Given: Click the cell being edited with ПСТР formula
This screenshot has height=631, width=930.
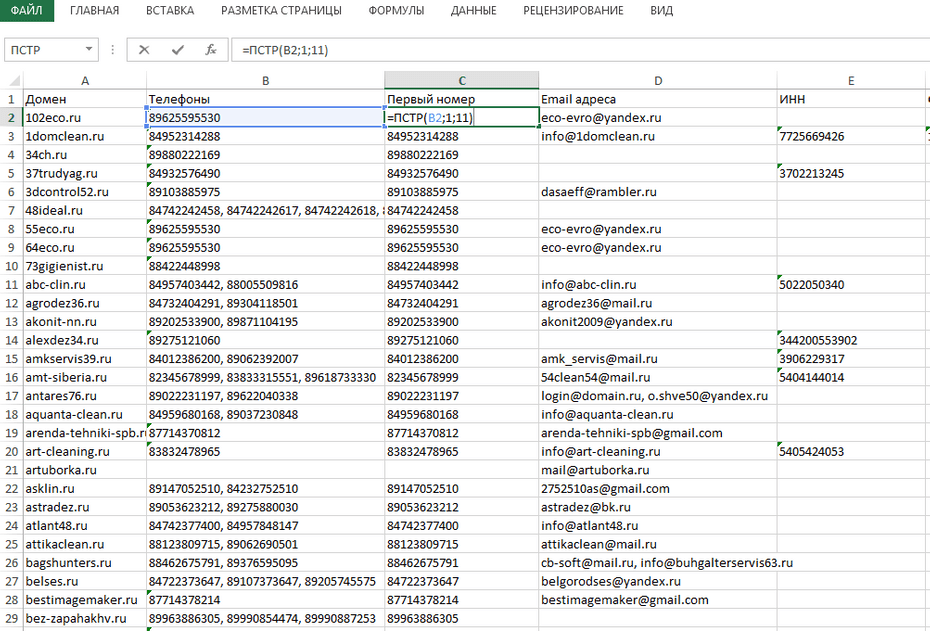Looking at the screenshot, I should (461, 117).
